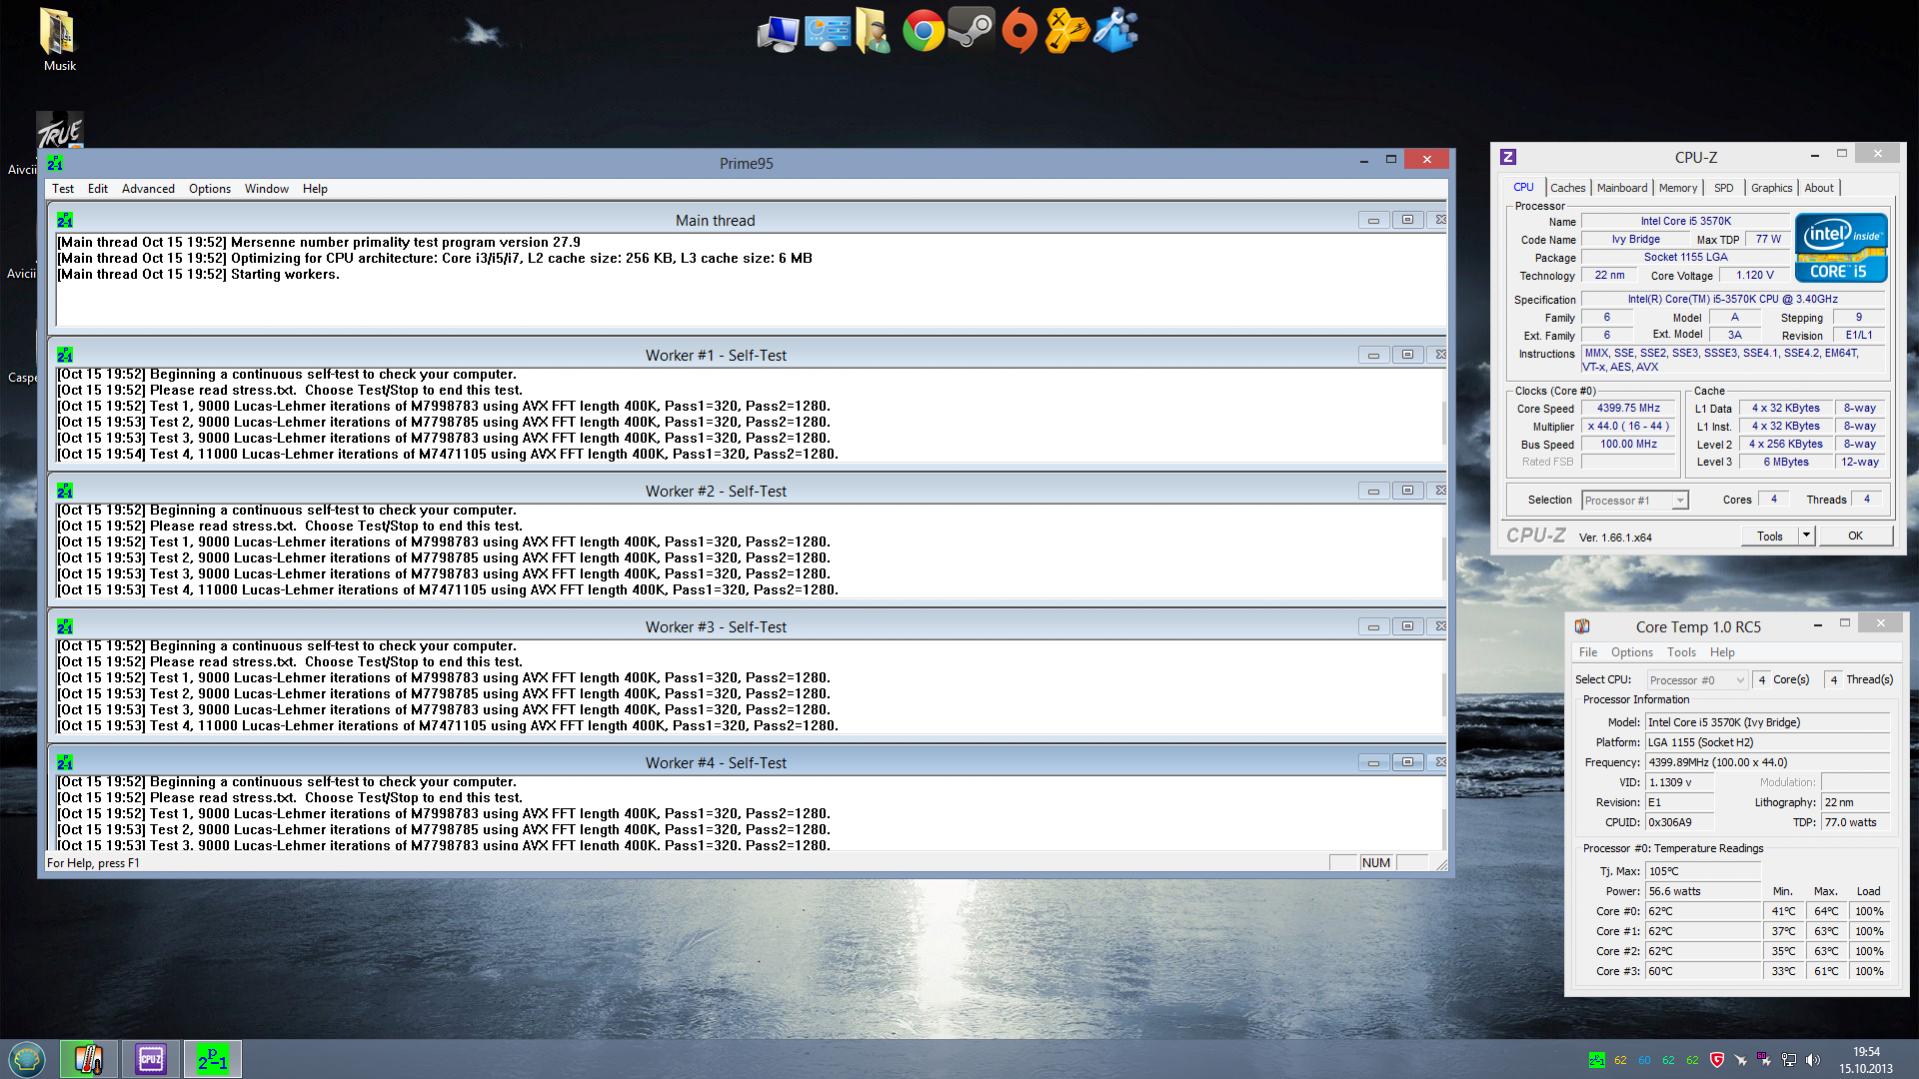Screen dimensions: 1919x1079
Task: Click the Worker #1 window icon
Action: [65, 355]
